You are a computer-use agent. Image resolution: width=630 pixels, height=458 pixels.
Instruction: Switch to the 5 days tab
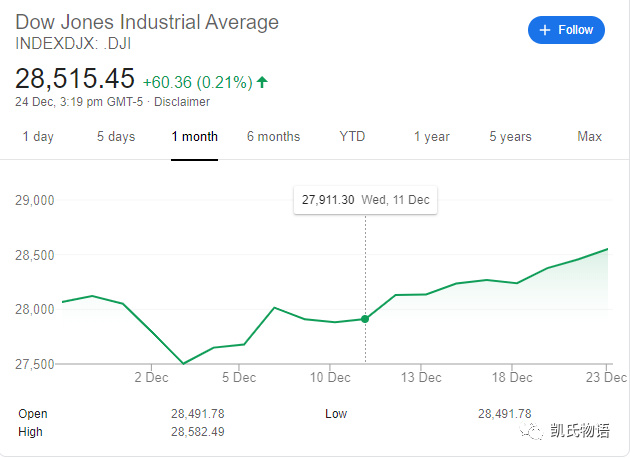[x=116, y=137]
